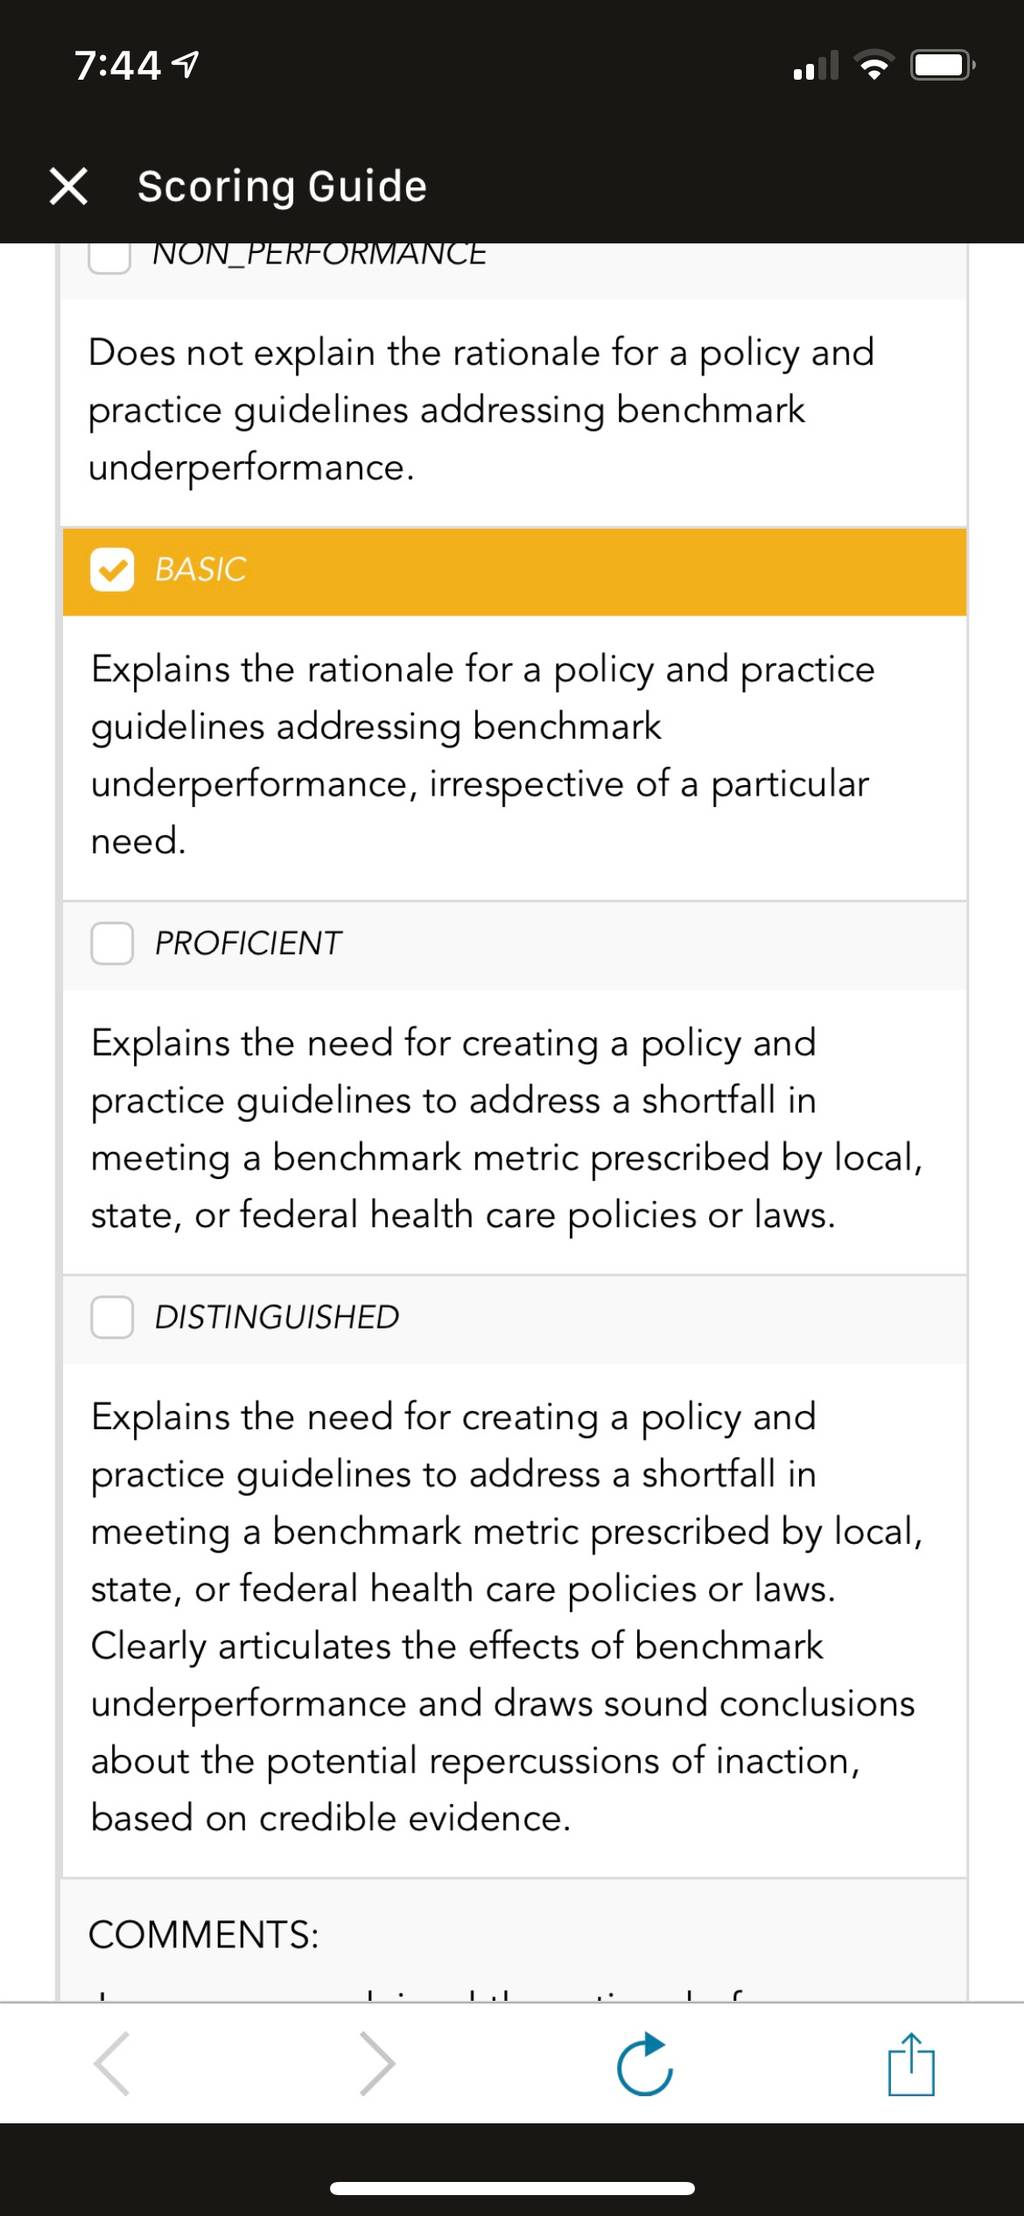Check the PROFICIENT checkbox
Screen dimensions: 1024x2216
tap(112, 943)
